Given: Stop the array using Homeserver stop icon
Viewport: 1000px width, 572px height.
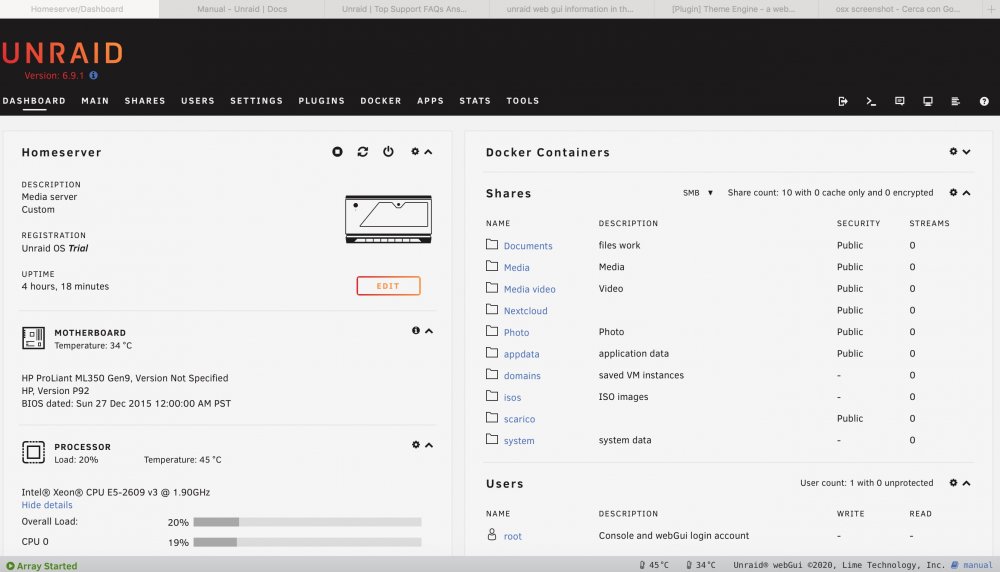Looking at the screenshot, I should point(337,152).
